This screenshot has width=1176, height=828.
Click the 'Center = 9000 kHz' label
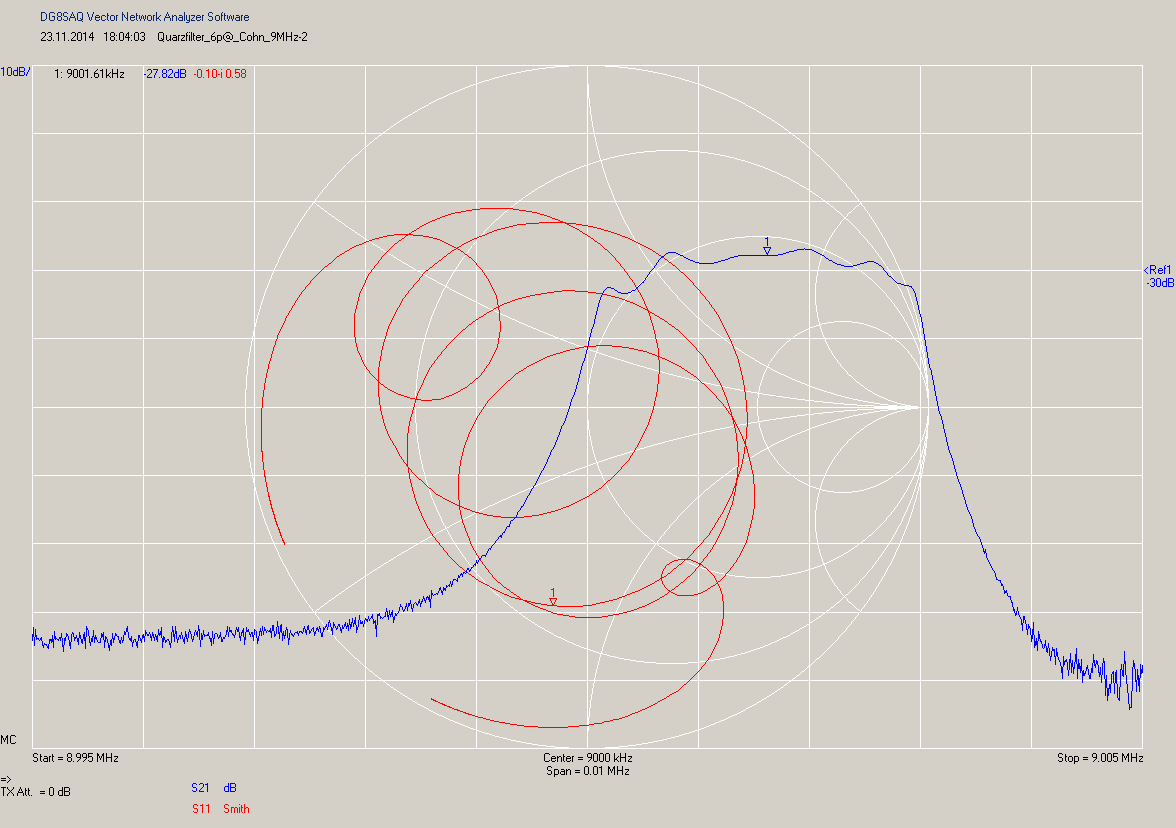(x=588, y=758)
